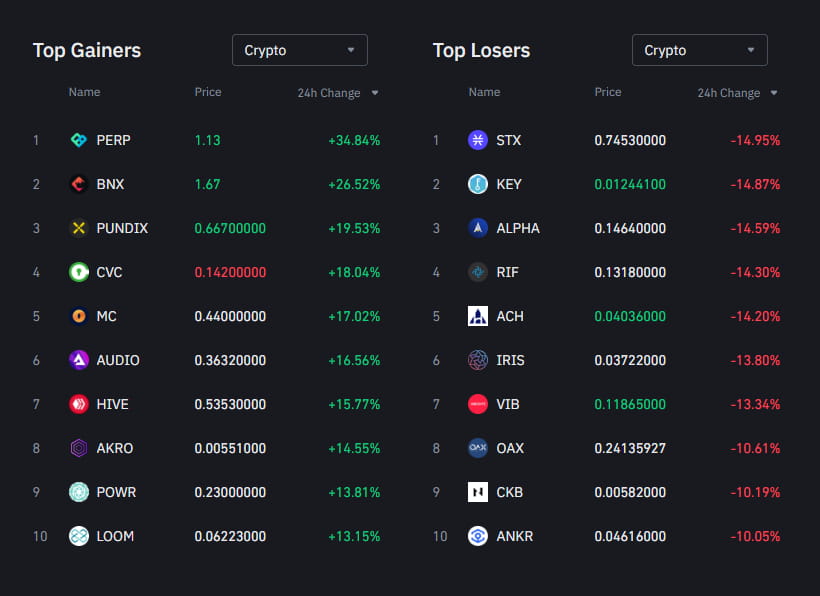The height and width of the screenshot is (596, 820).
Task: Select the HIVE coin name
Action: click(x=112, y=404)
